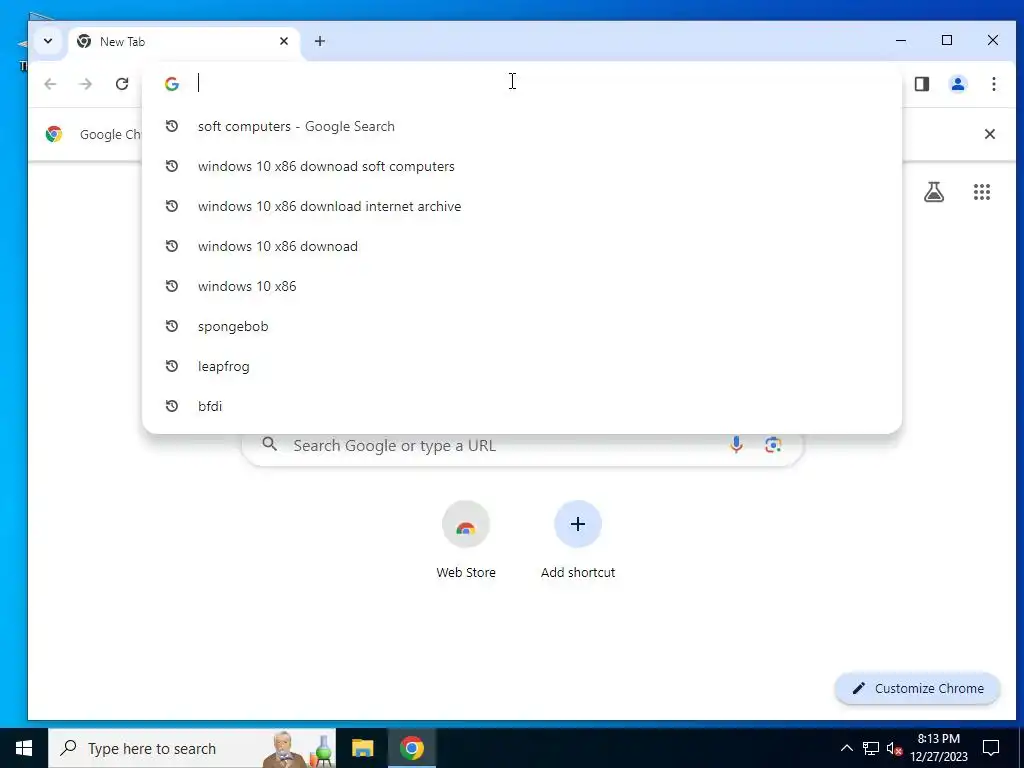1024x768 pixels.
Task: Select suggestion 'soft computers - Google Search'
Action: [x=522, y=126]
